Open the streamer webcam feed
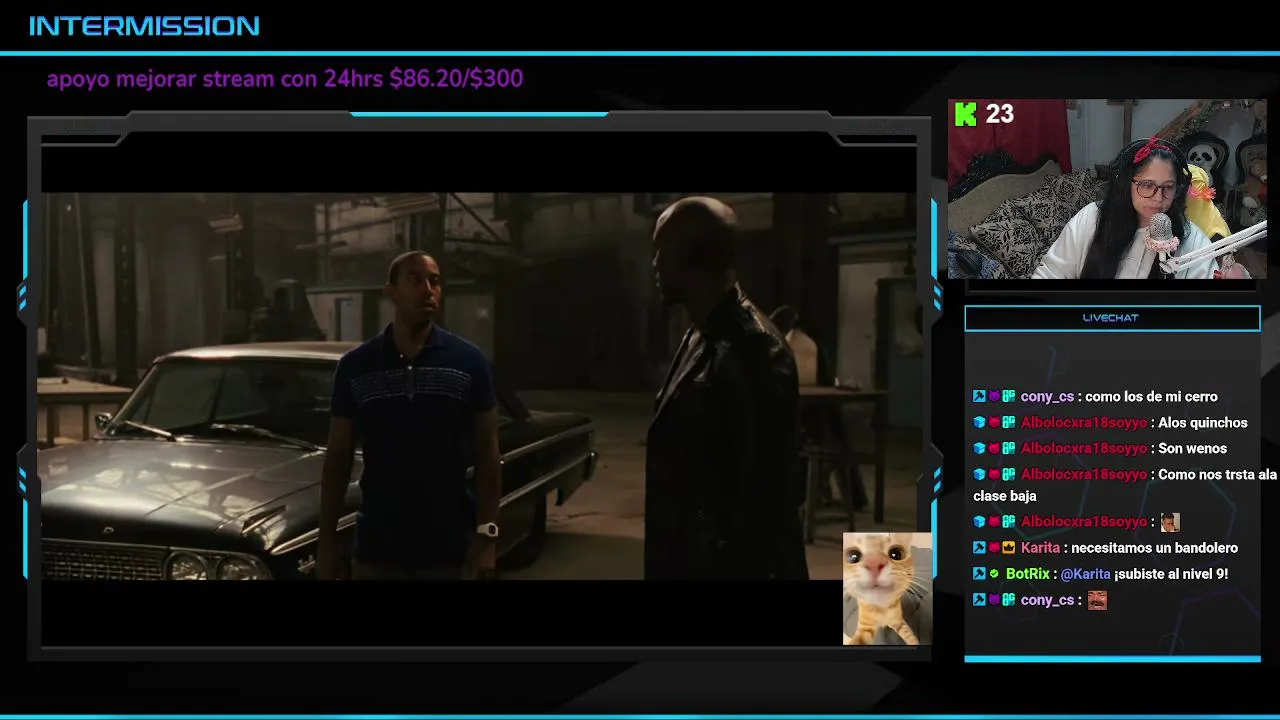The image size is (1280, 720). 1107,189
